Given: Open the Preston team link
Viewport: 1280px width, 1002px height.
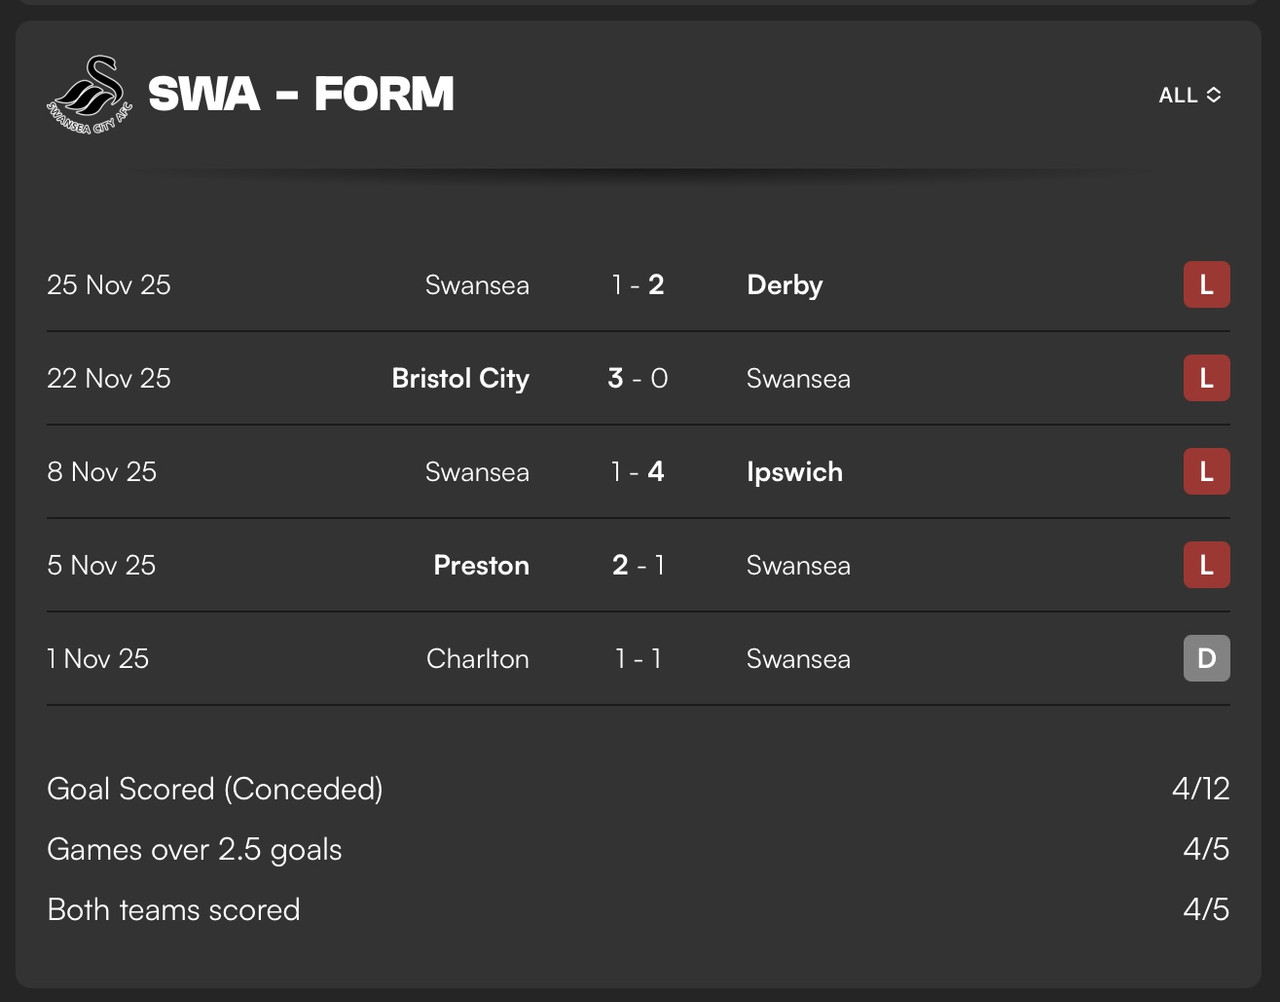Looking at the screenshot, I should pos(481,565).
